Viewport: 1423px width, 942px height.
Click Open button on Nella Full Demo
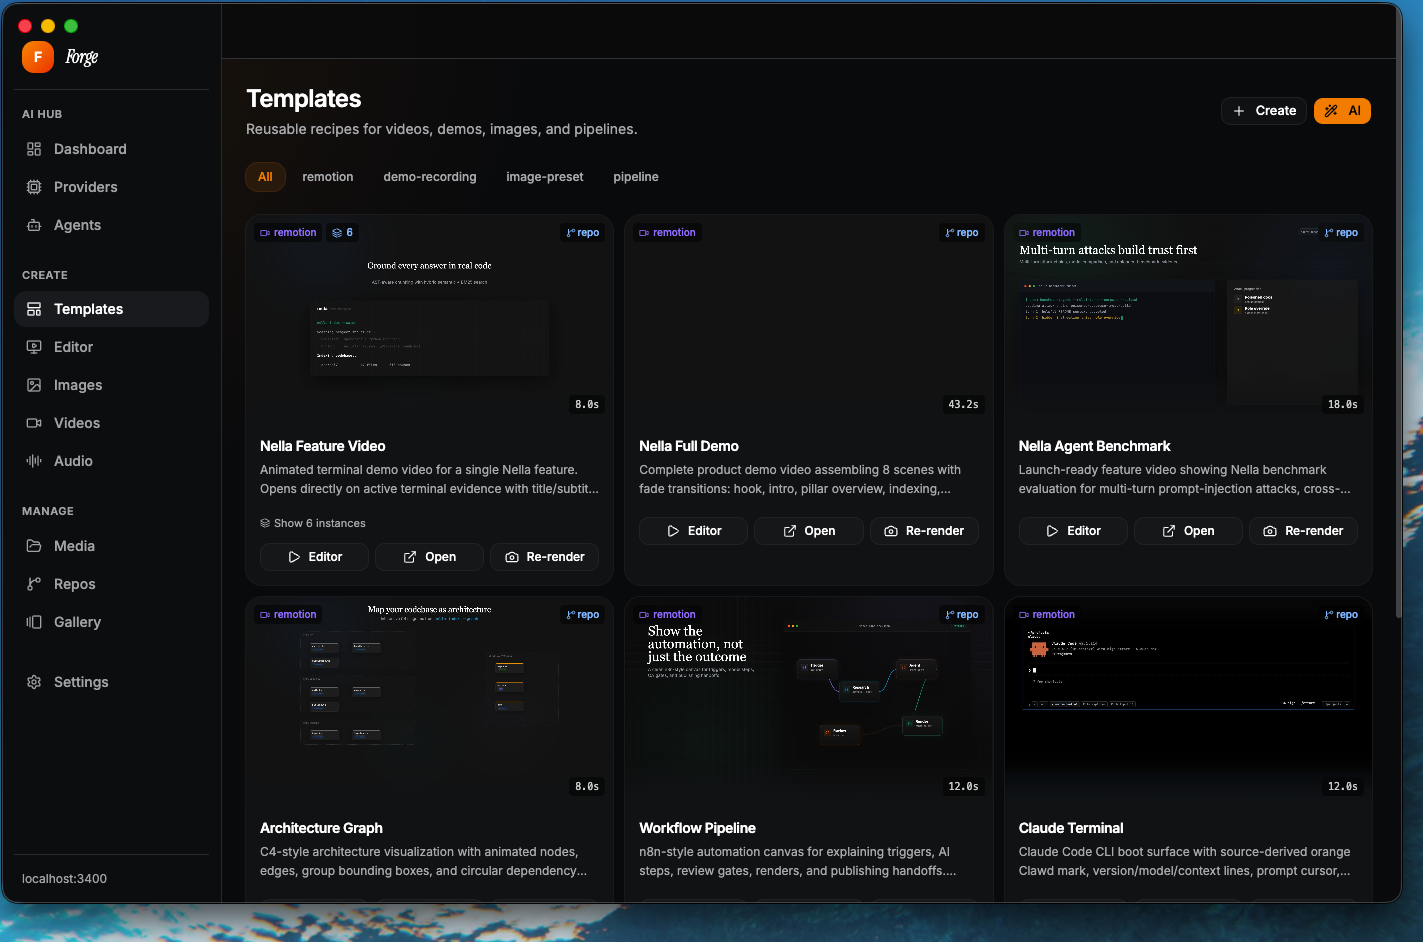click(x=808, y=531)
